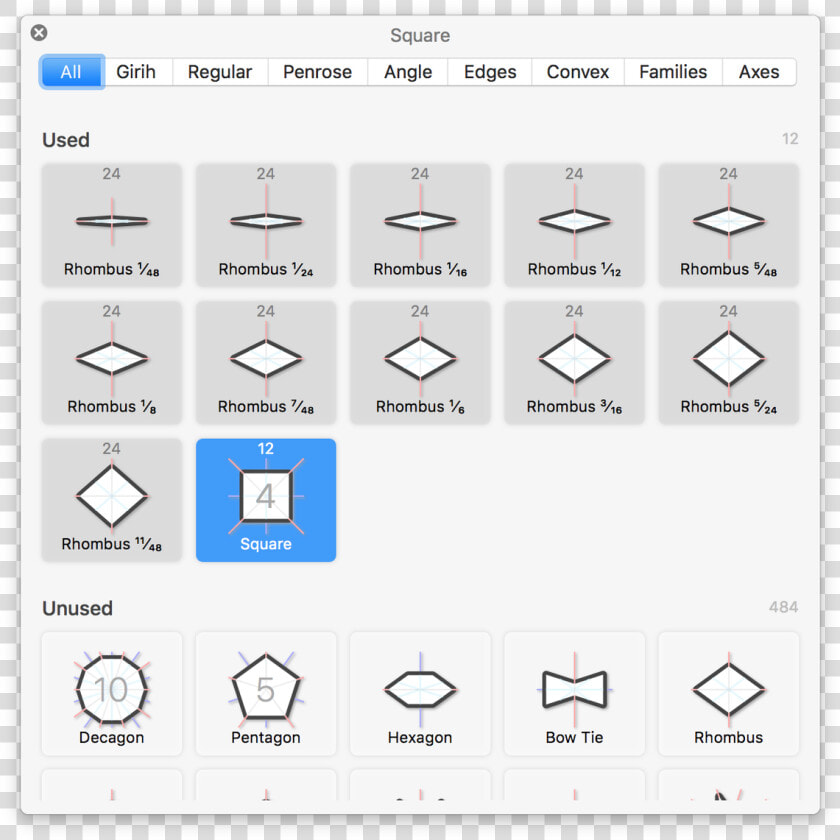
Task: Switch to the Families filter tab
Action: [x=673, y=72]
